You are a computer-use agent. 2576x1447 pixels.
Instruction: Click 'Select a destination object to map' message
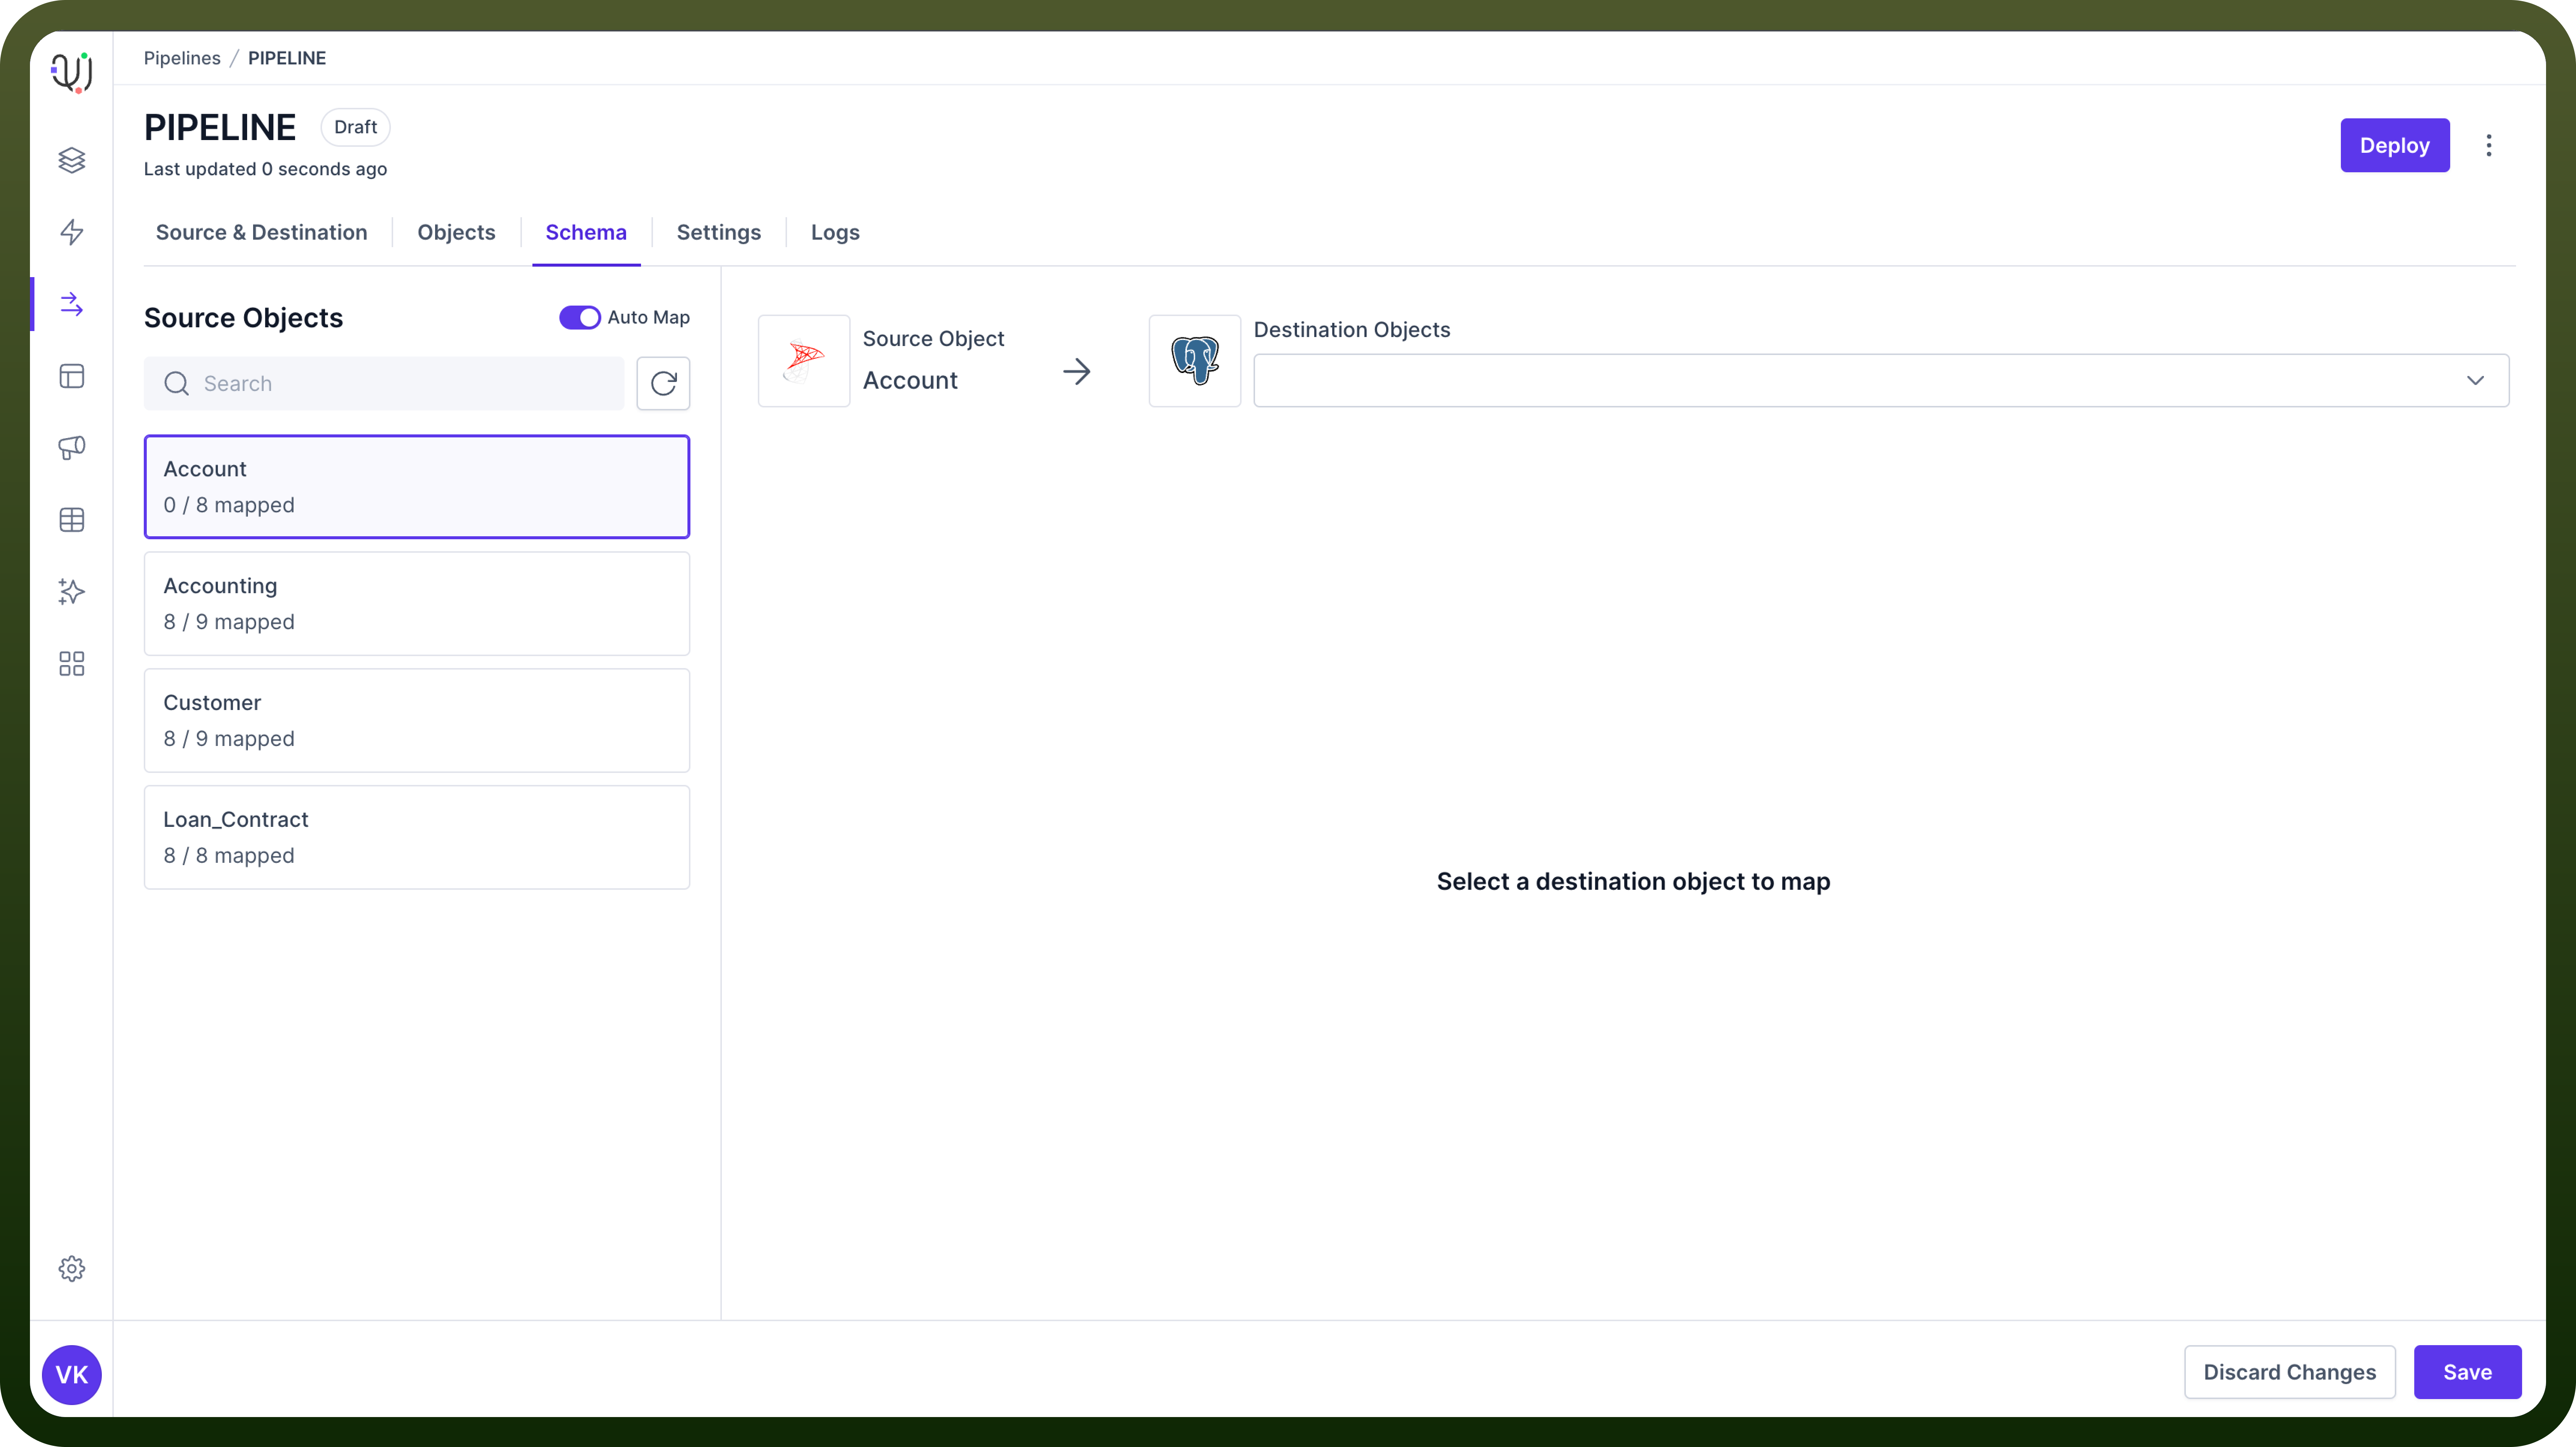click(x=1634, y=881)
